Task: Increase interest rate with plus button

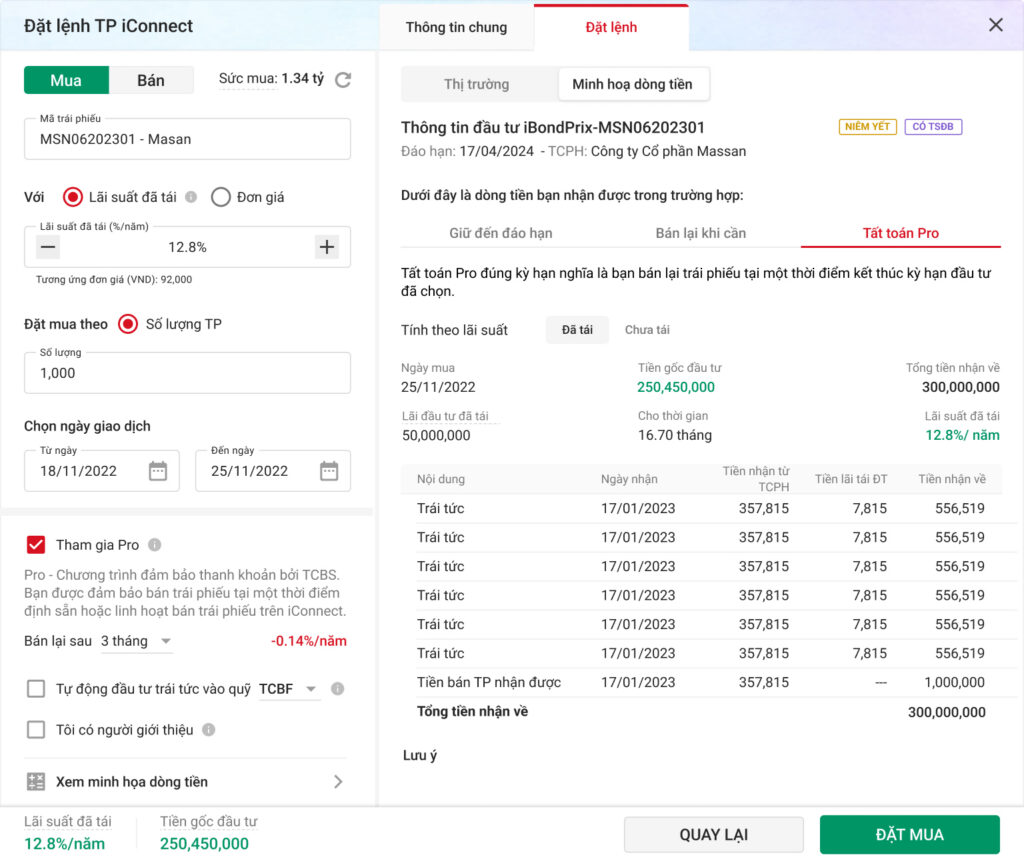Action: (326, 247)
